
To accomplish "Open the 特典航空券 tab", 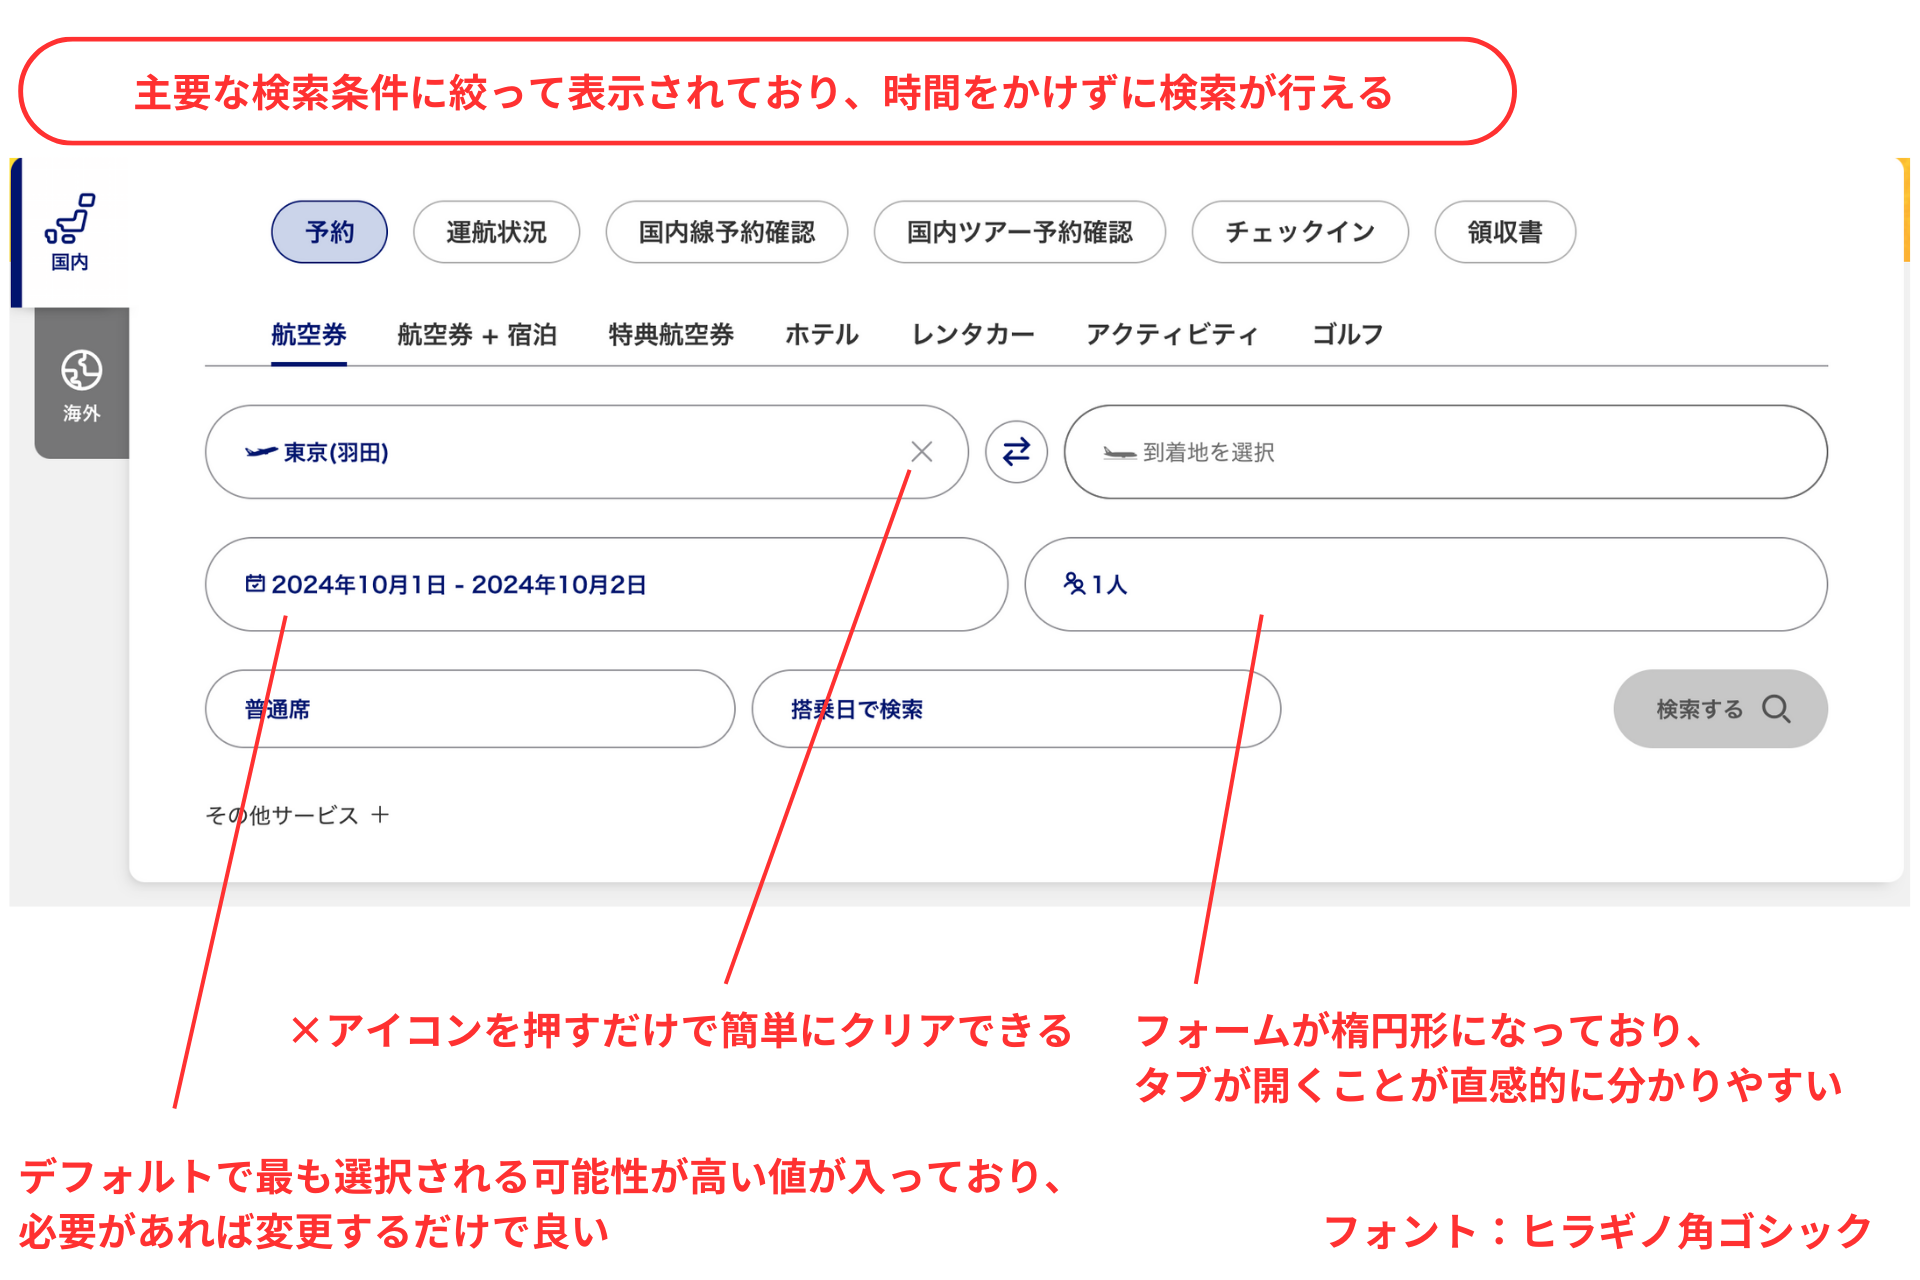I will point(670,334).
